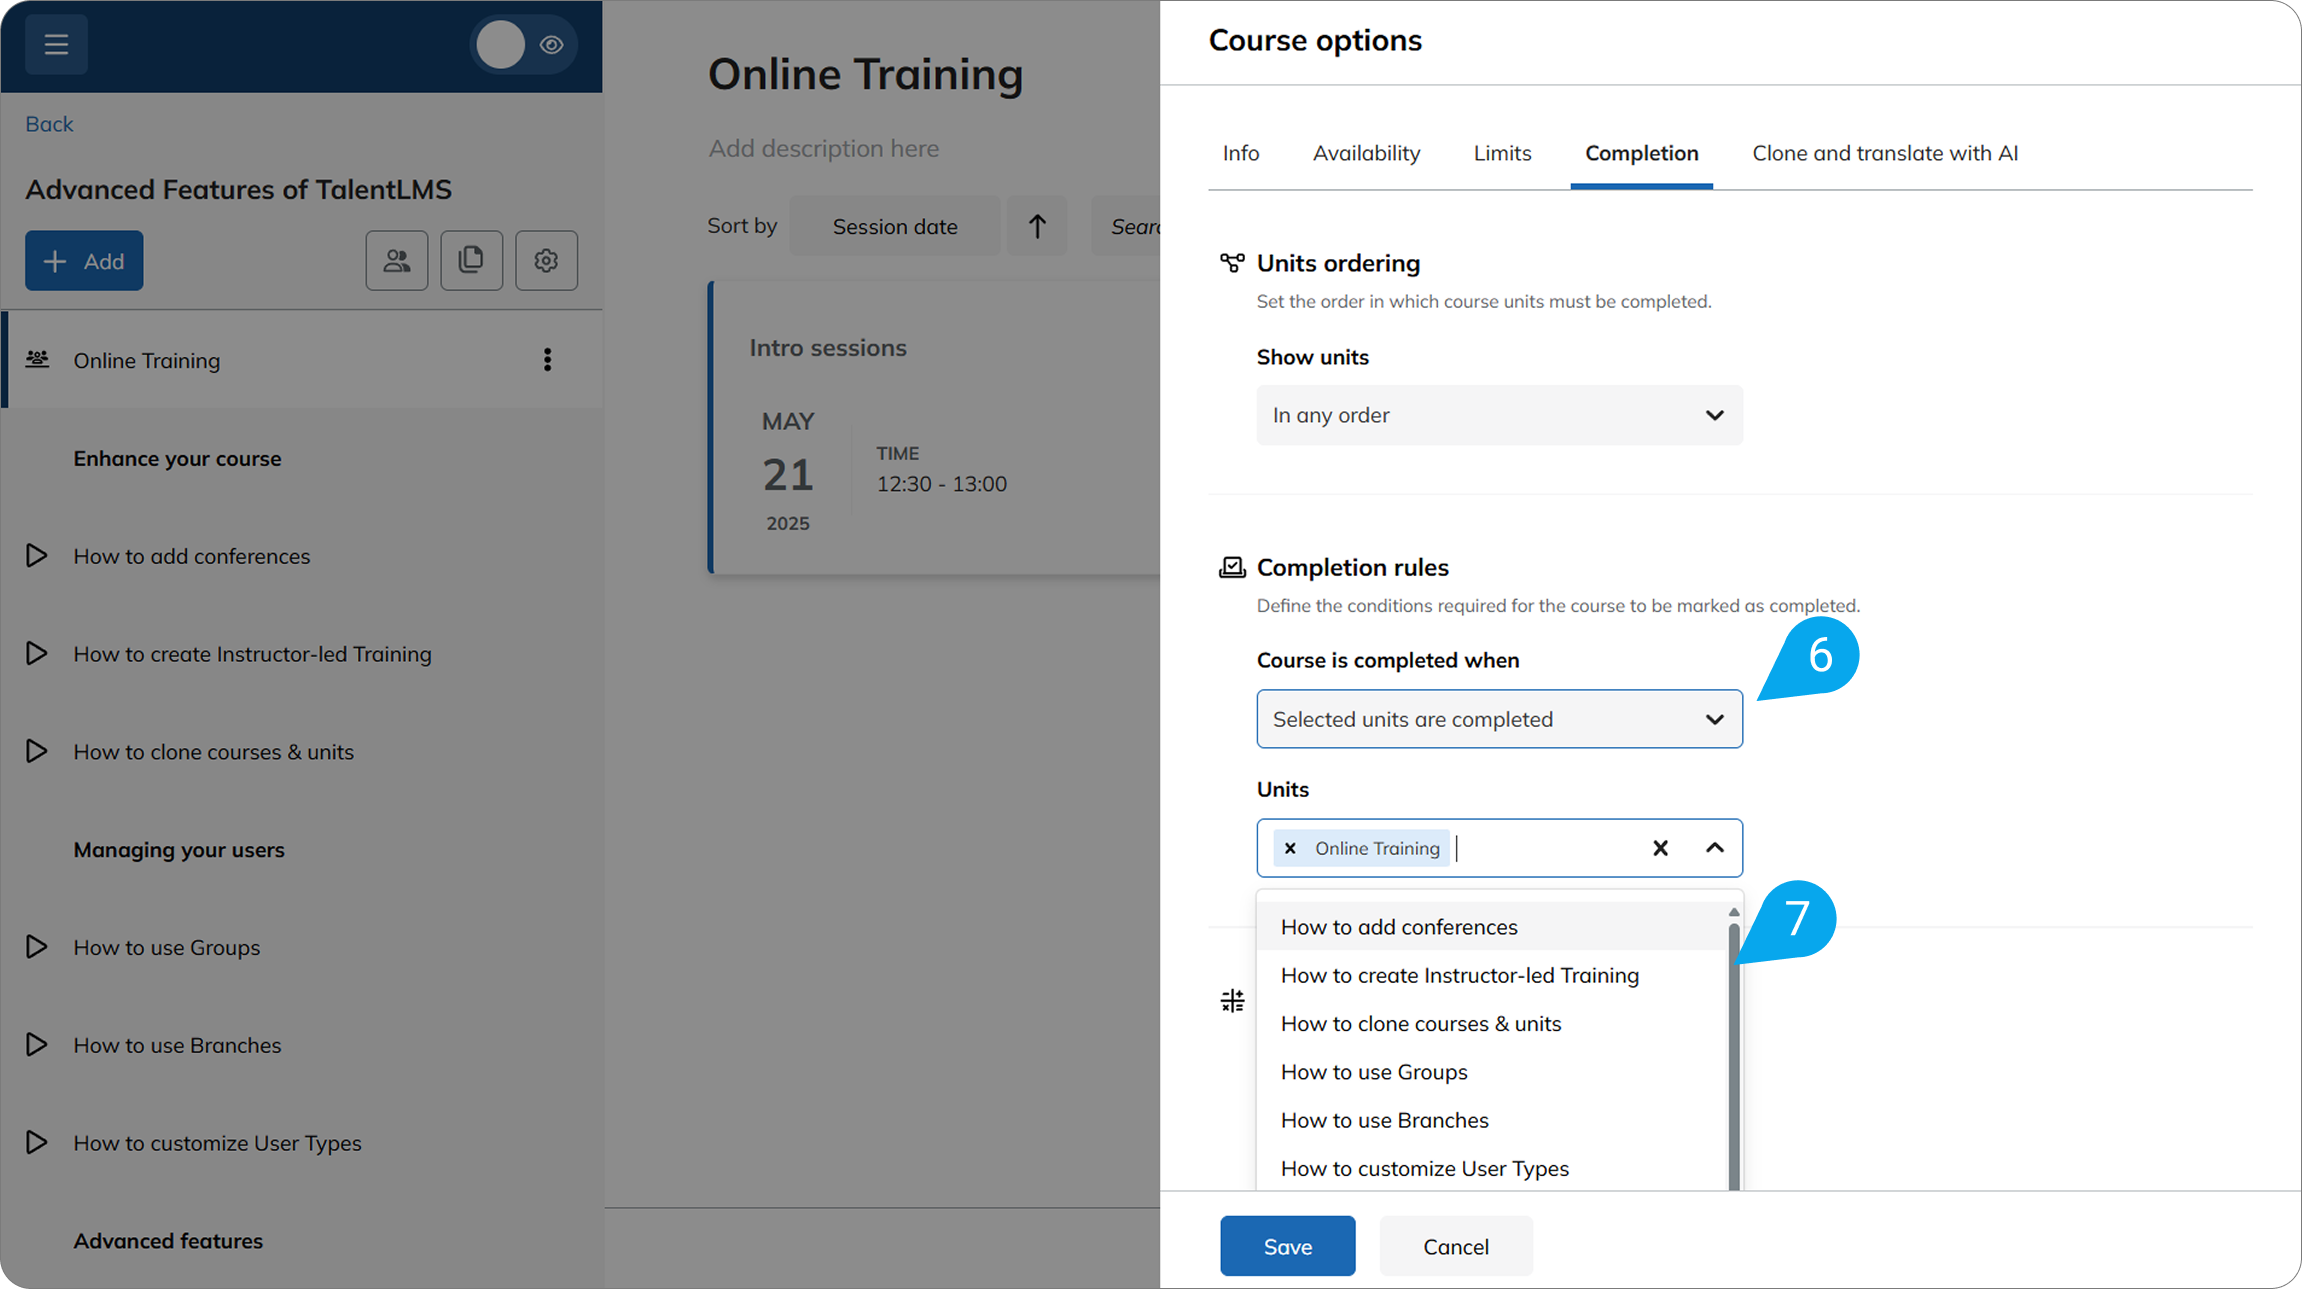Open How to clone courses & units in sidebar
Image resolution: width=2302 pixels, height=1289 pixels.
(x=213, y=752)
